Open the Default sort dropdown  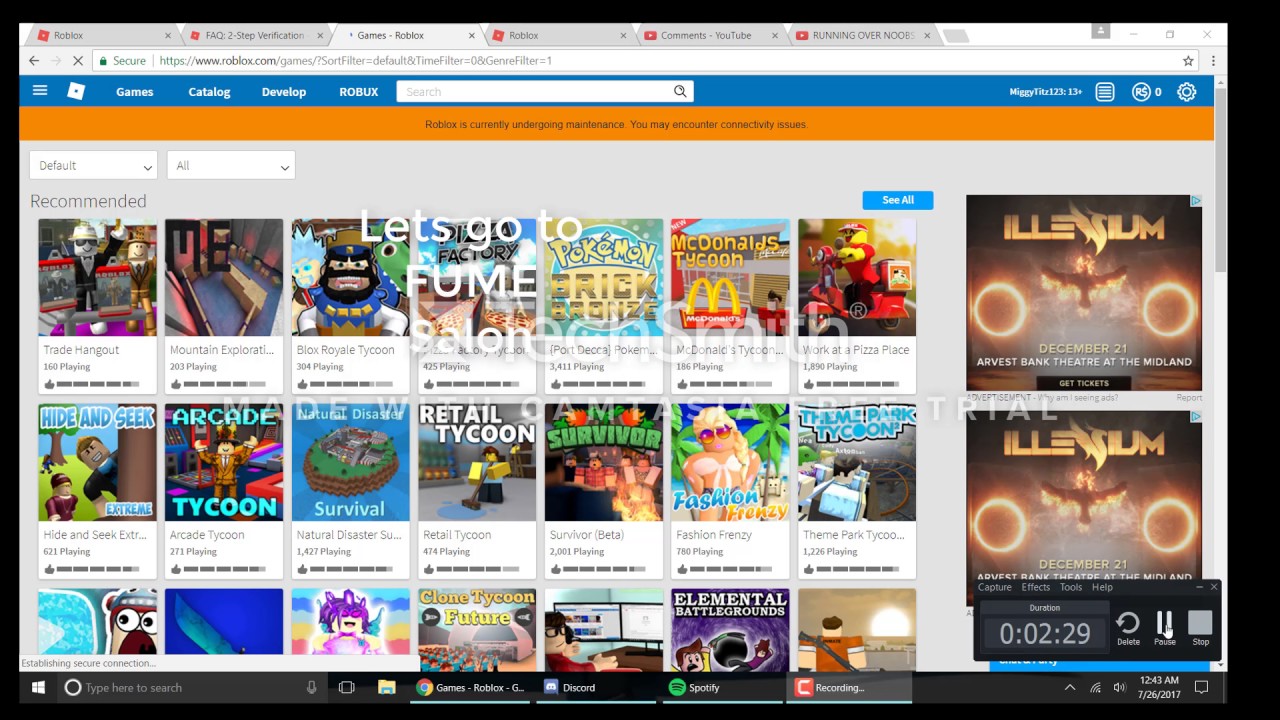[93, 166]
